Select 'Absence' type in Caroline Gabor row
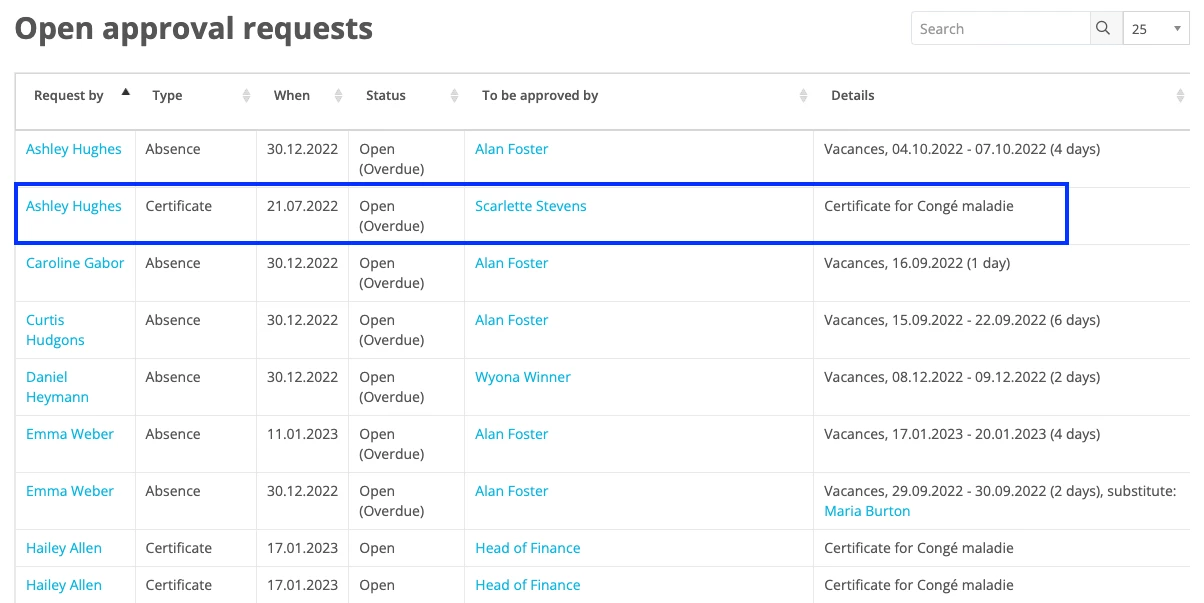 pyautogui.click(x=173, y=263)
